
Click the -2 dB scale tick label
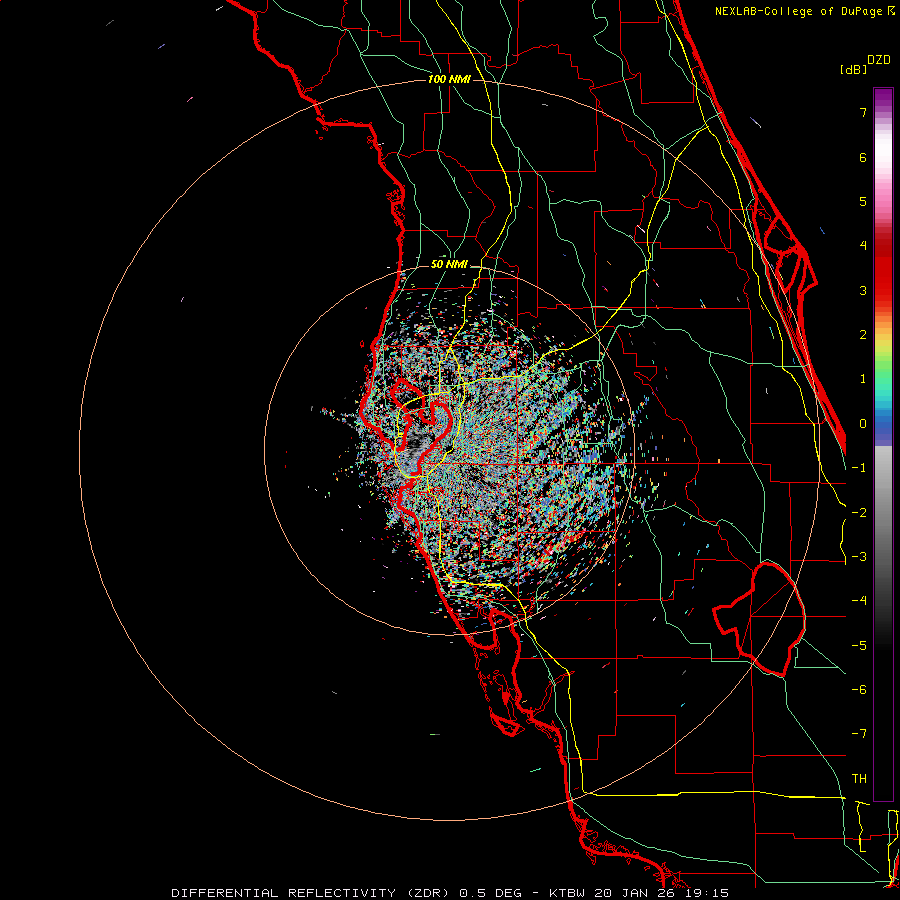point(859,513)
